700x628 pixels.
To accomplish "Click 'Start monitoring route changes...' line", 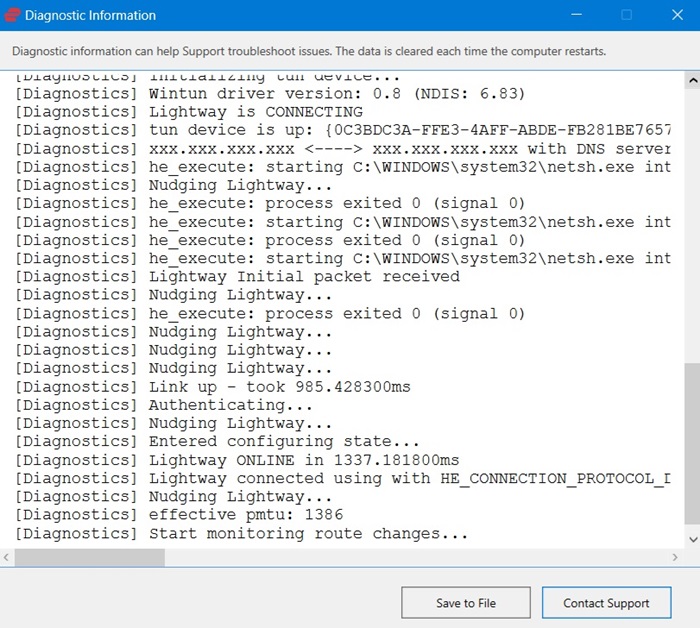I will (242, 533).
